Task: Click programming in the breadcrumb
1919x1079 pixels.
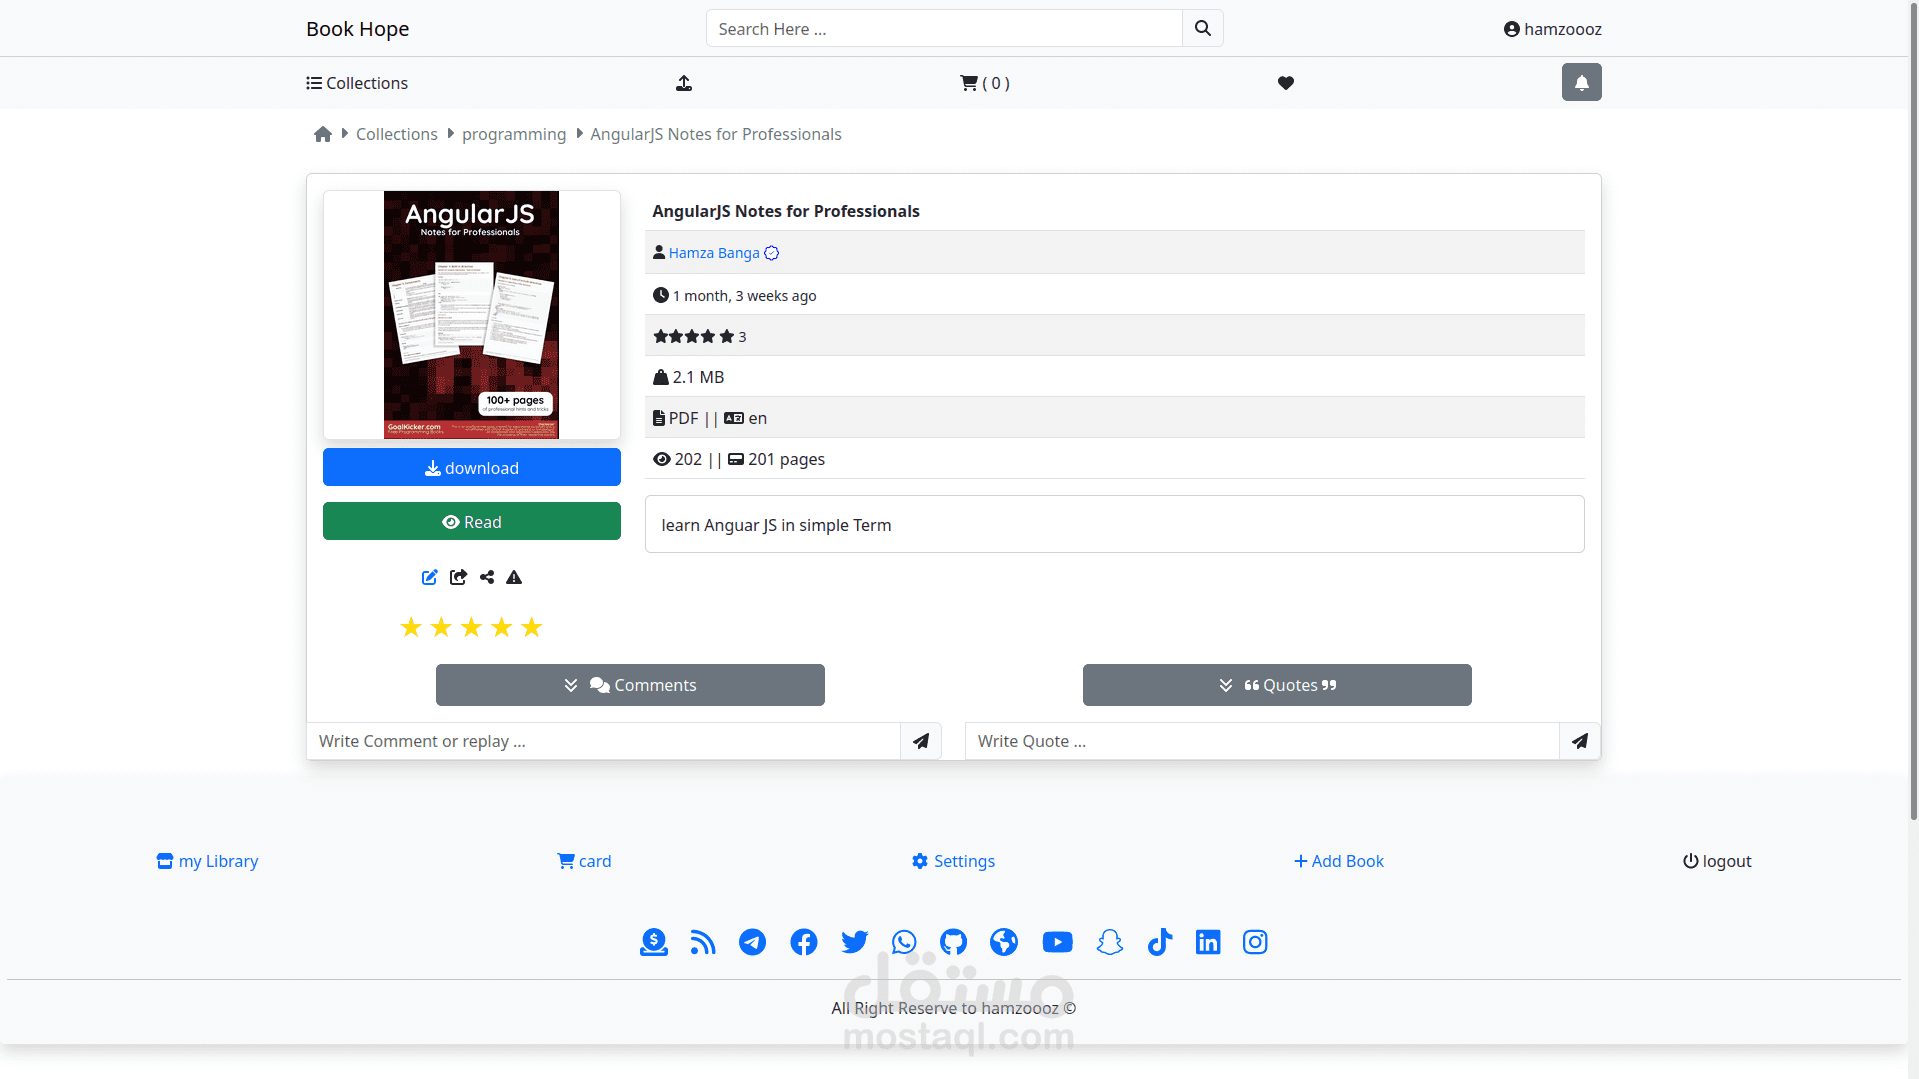Action: 514,134
